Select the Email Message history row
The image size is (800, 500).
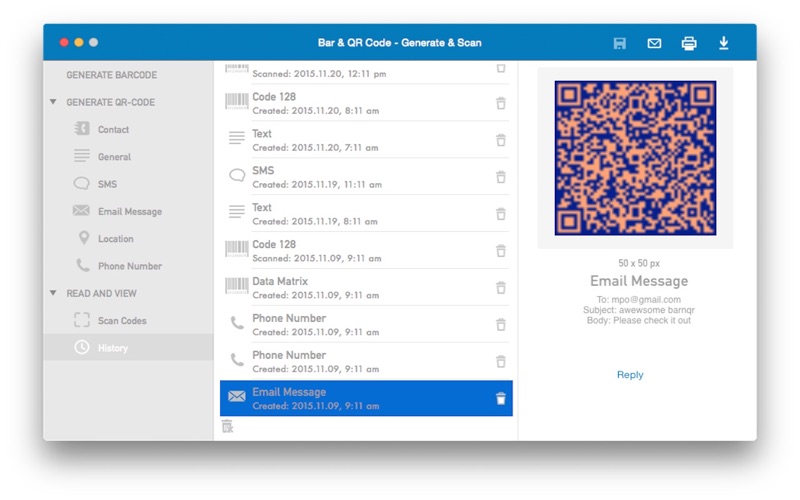(366, 398)
